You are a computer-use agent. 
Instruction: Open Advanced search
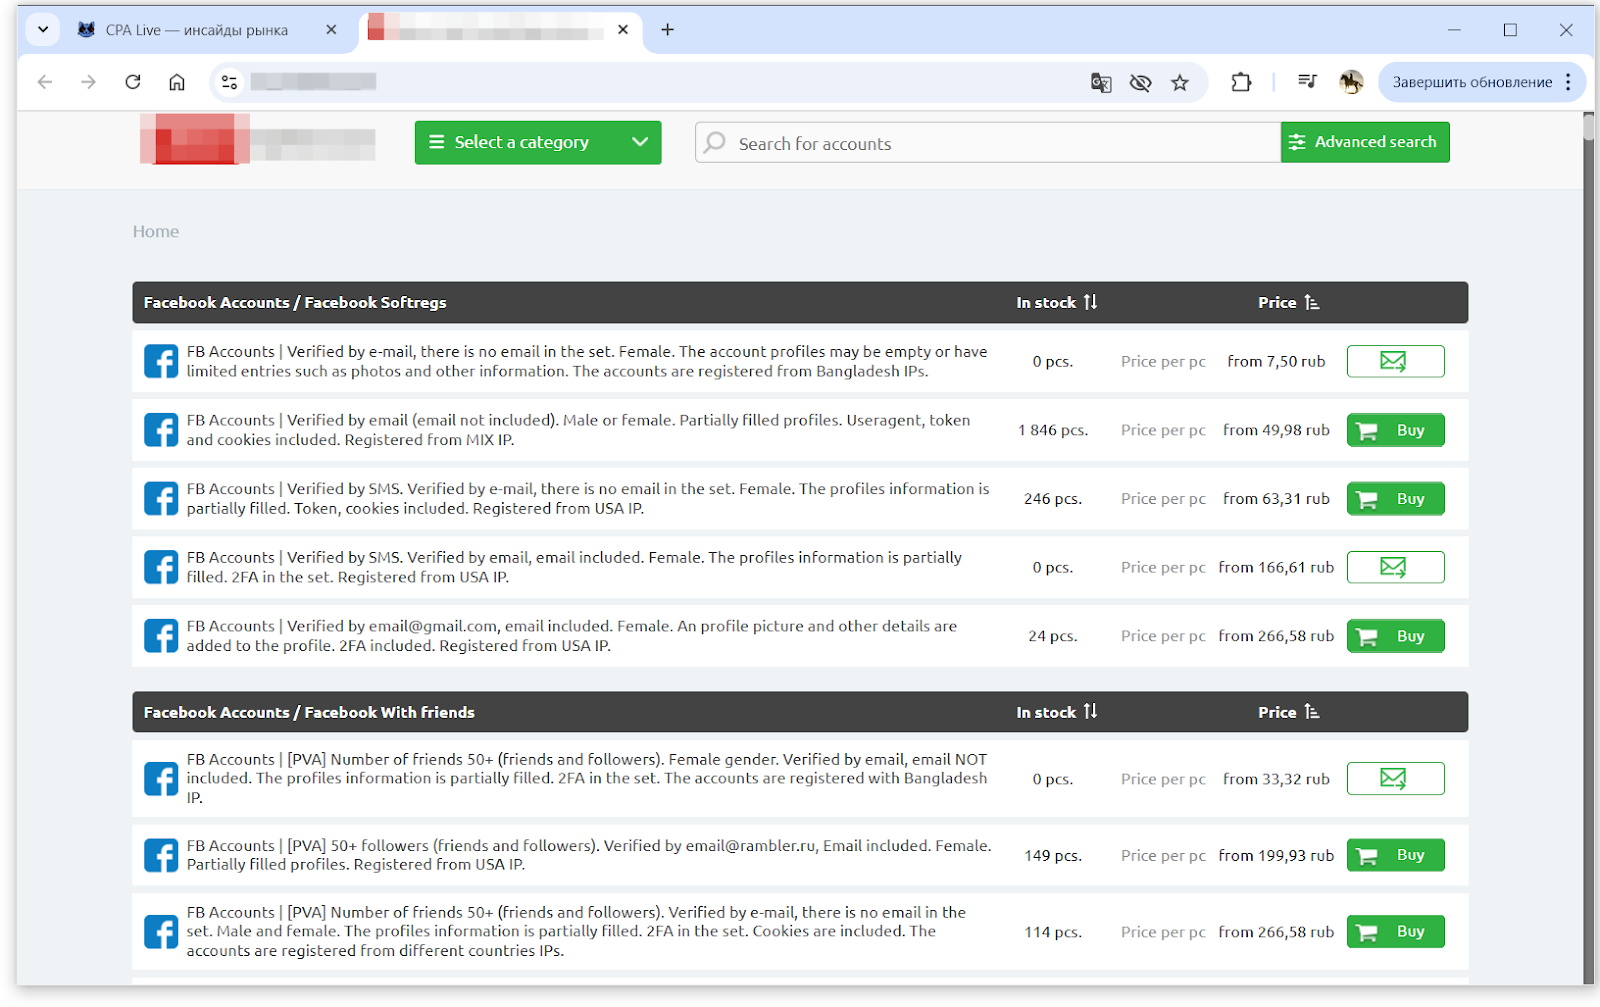pyautogui.click(x=1365, y=142)
